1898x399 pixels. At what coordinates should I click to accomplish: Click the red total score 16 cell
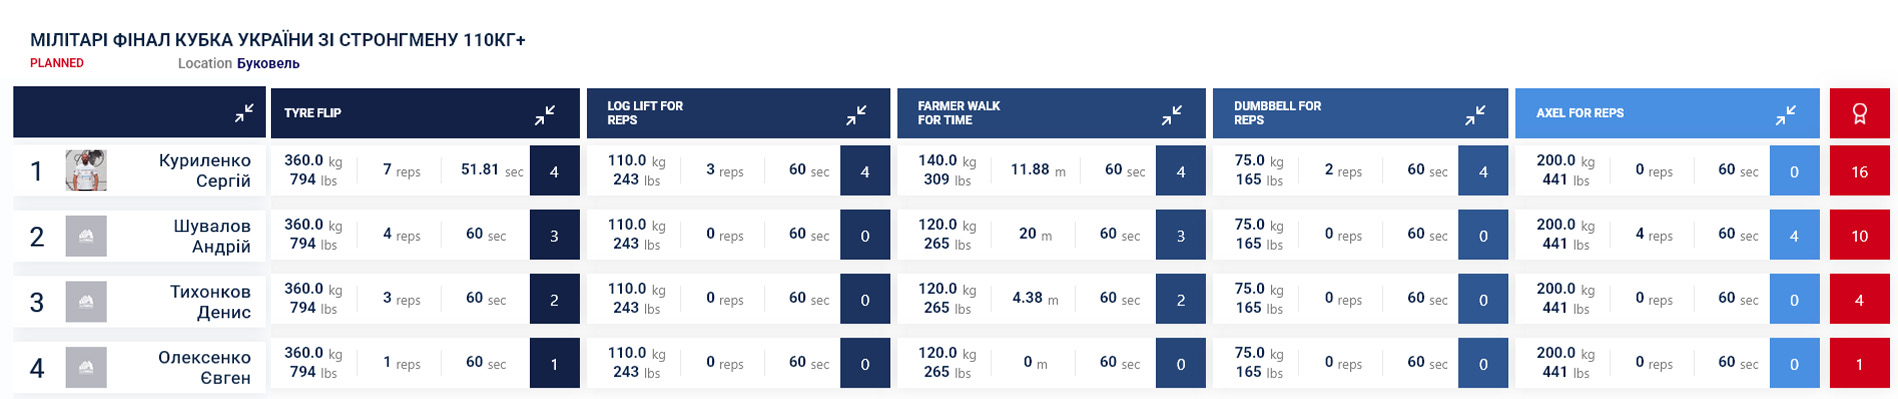point(1859,171)
